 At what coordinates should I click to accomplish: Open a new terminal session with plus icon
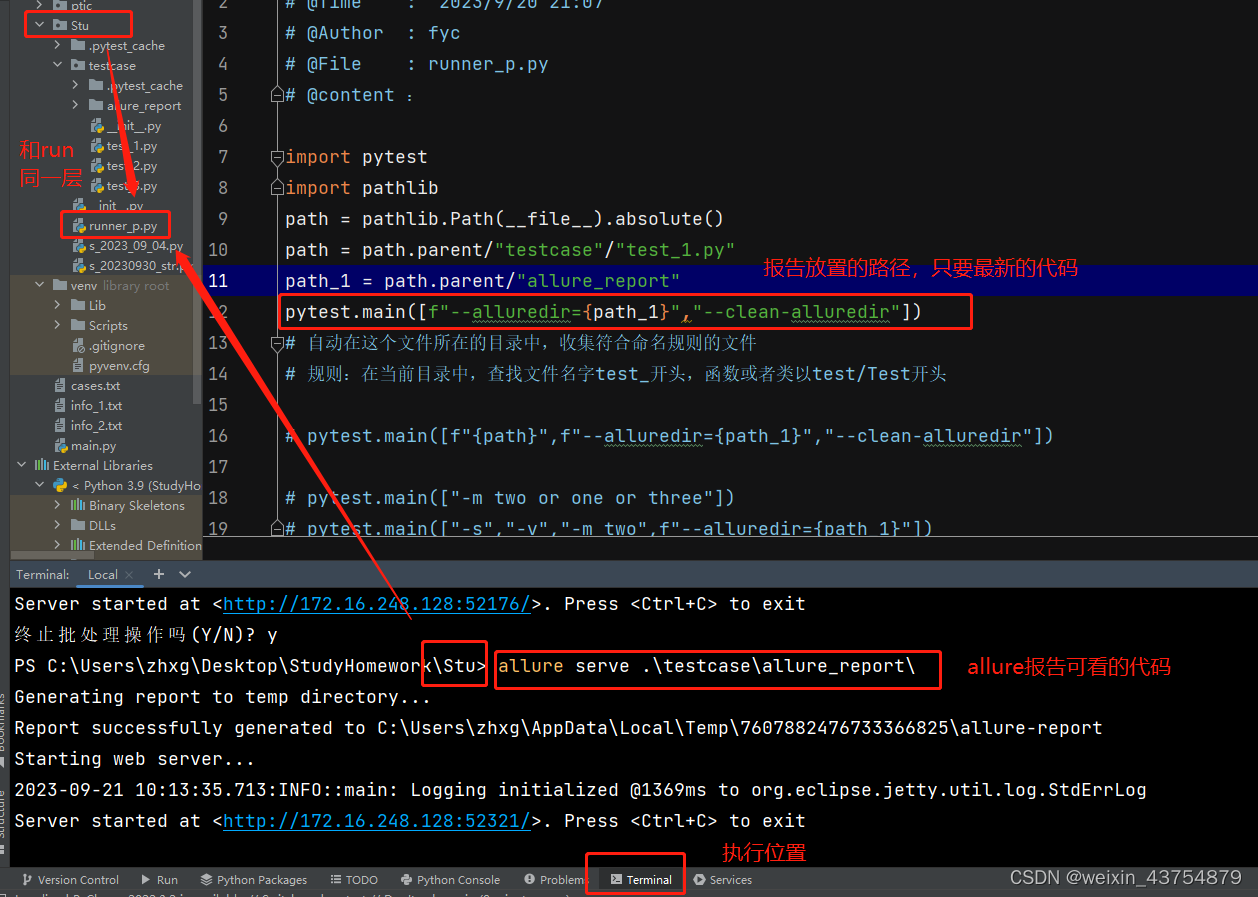click(x=158, y=574)
